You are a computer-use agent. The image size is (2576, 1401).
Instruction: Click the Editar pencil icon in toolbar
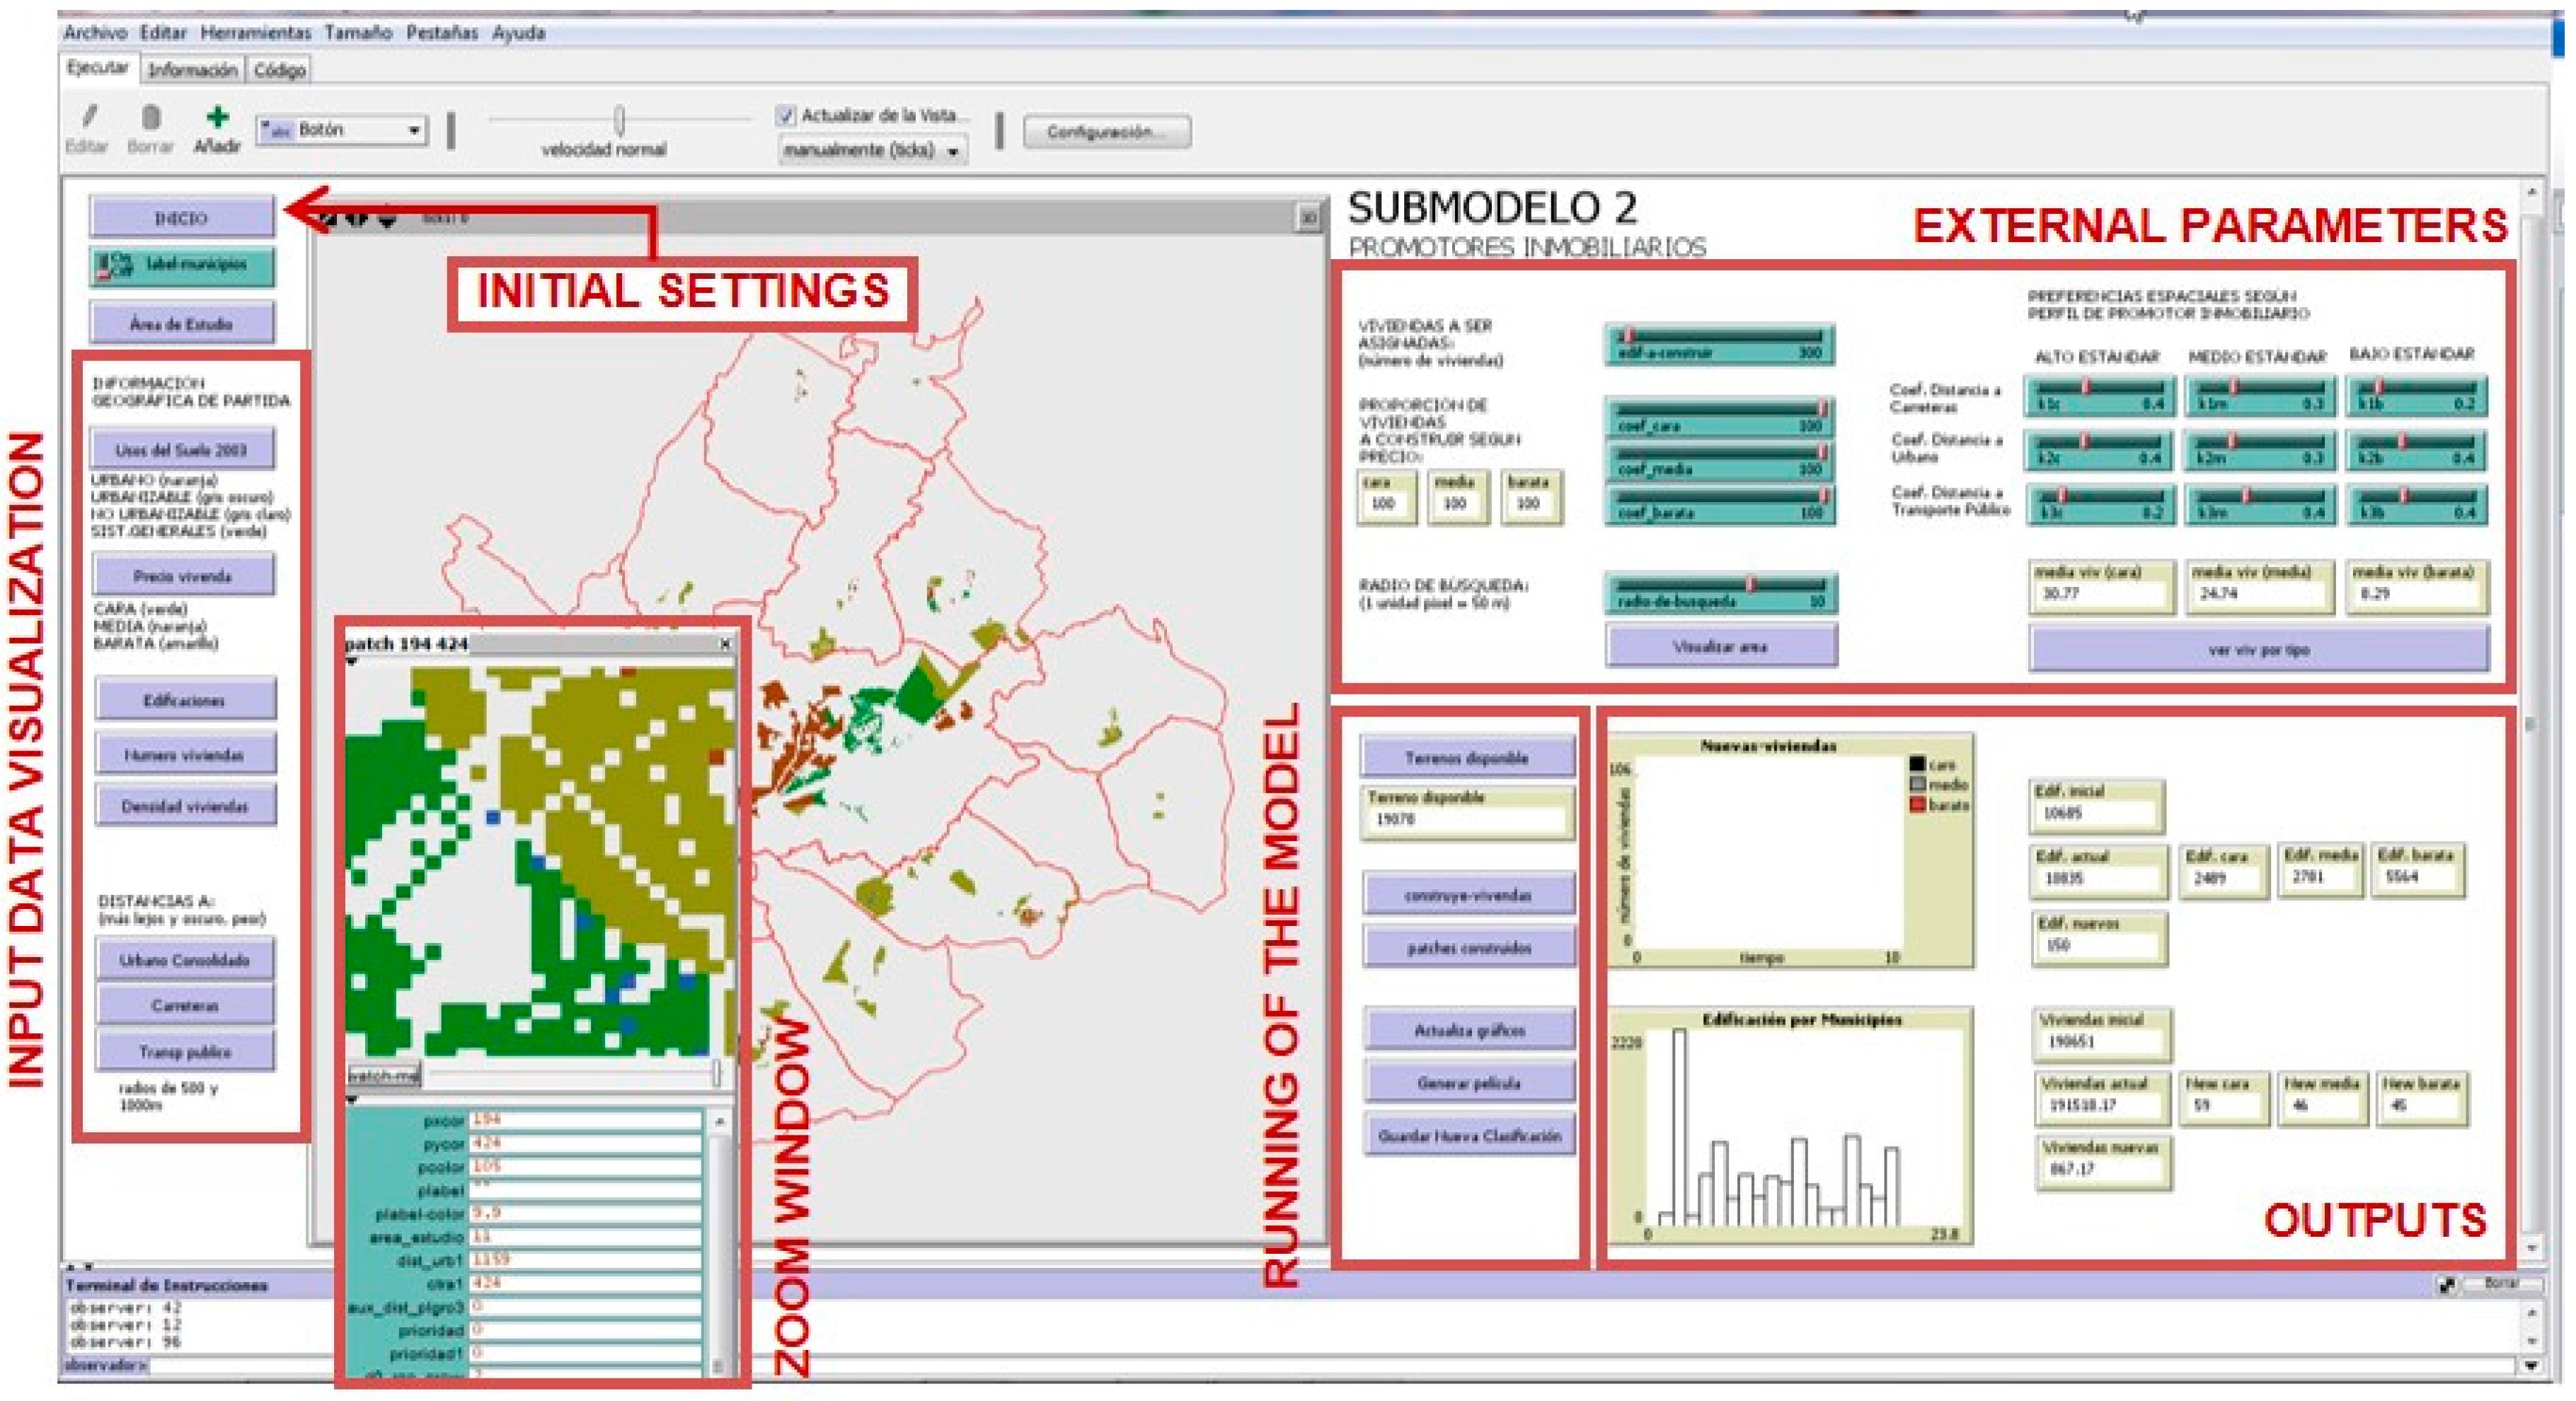coord(89,117)
